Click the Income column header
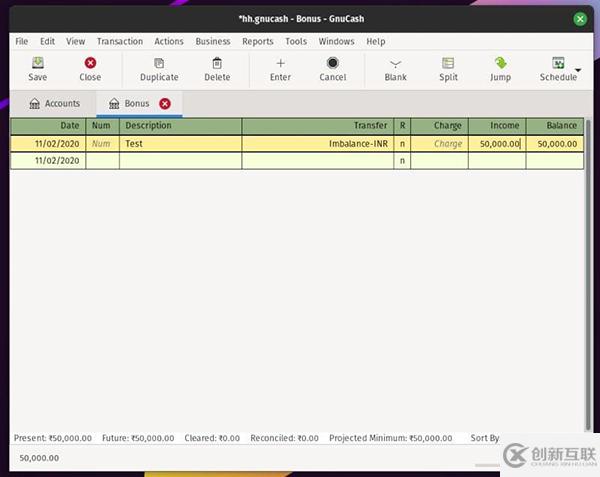600x477 pixels. click(x=497, y=126)
